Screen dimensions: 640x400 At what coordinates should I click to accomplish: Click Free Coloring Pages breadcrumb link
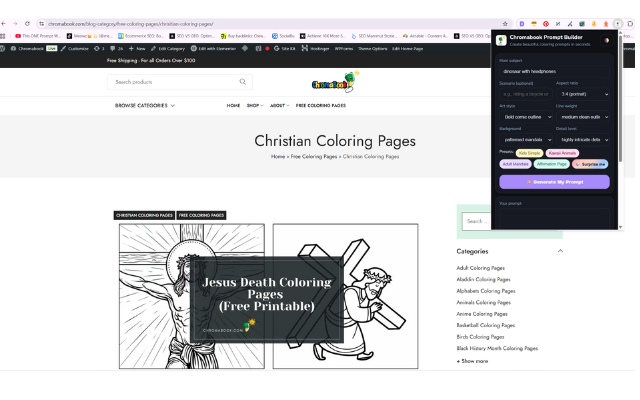314,156
